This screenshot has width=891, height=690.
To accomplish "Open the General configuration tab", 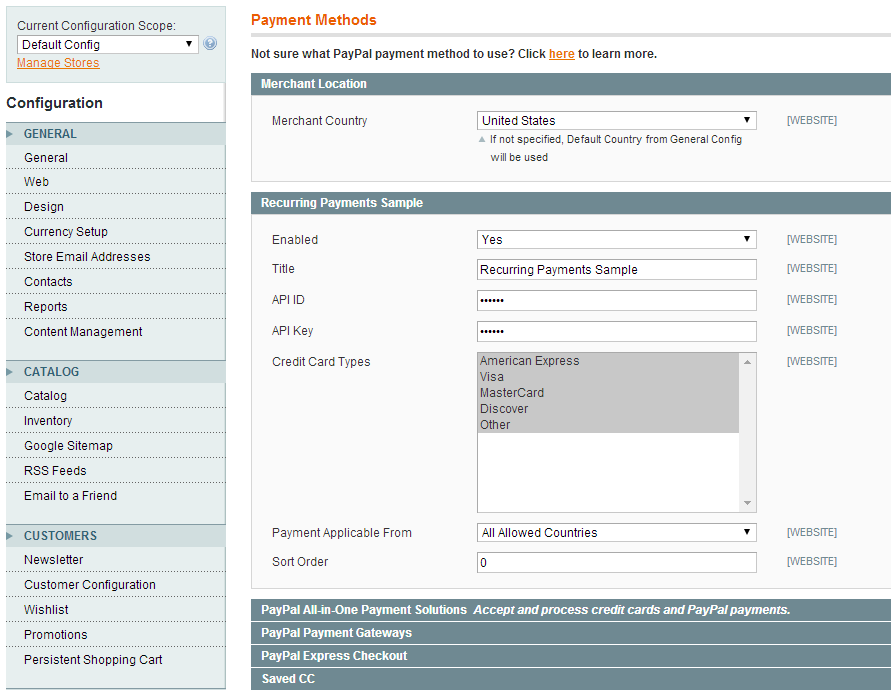I will (115, 157).
